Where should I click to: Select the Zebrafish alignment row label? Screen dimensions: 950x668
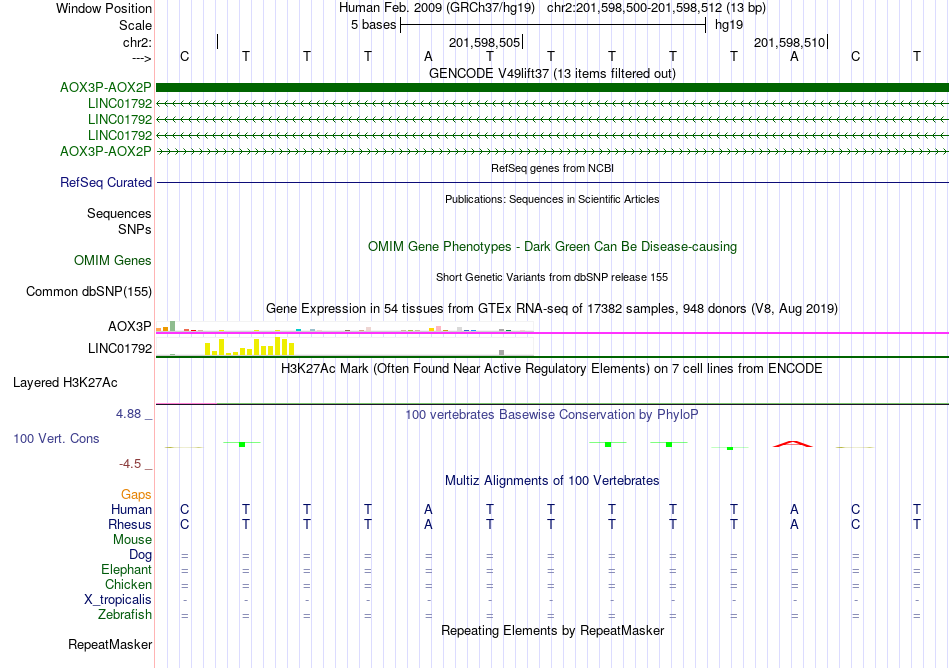coord(125,614)
